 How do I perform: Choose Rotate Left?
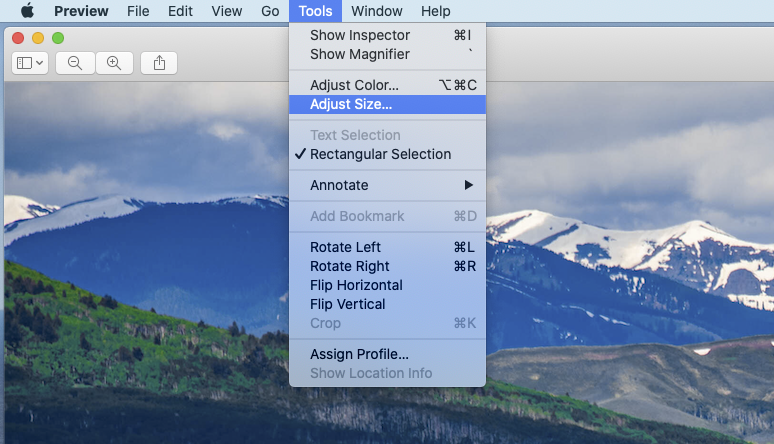coord(387,247)
